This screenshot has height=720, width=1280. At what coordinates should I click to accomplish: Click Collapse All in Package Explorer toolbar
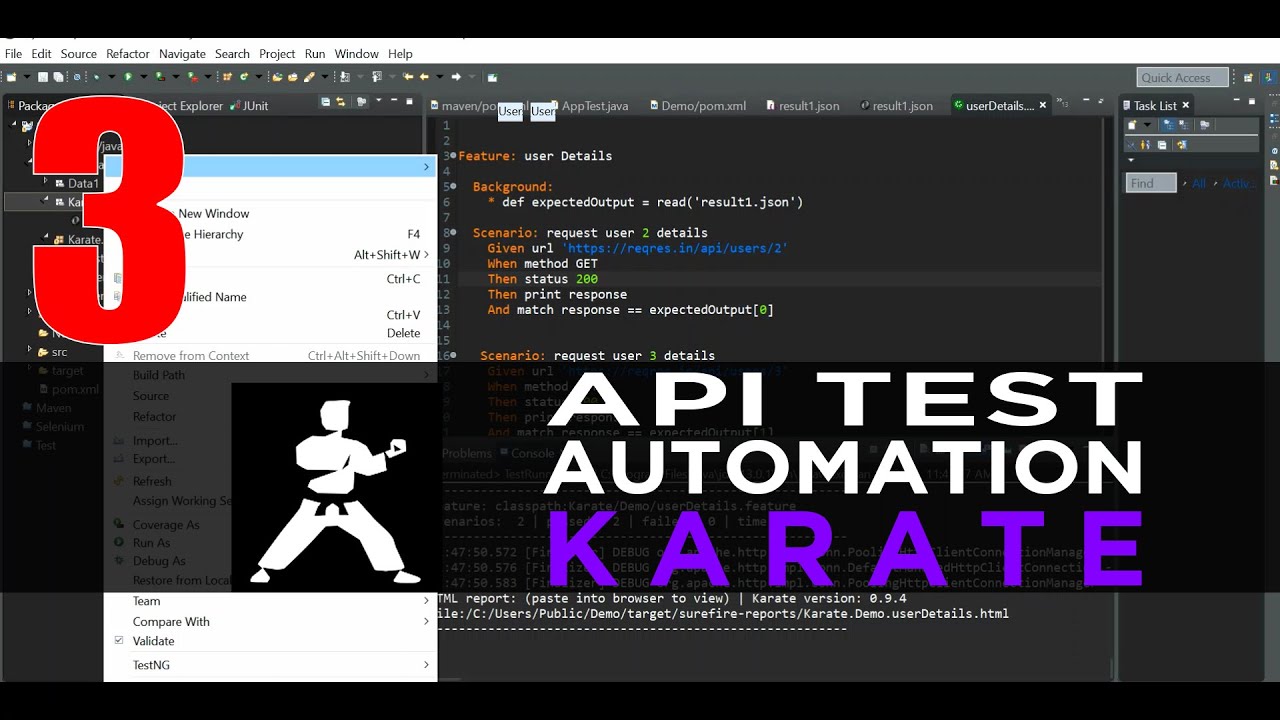click(325, 102)
